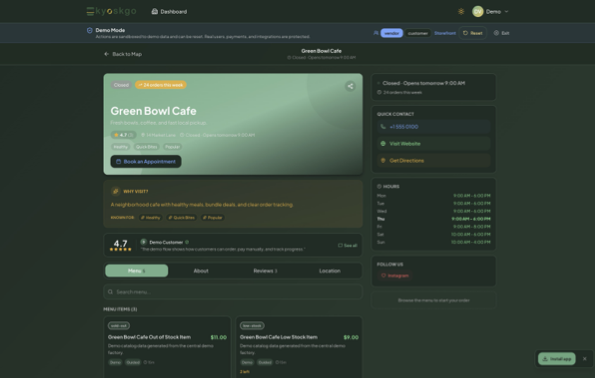Click Browse the menu to start order
This screenshot has width=595, height=378.
pos(433,300)
